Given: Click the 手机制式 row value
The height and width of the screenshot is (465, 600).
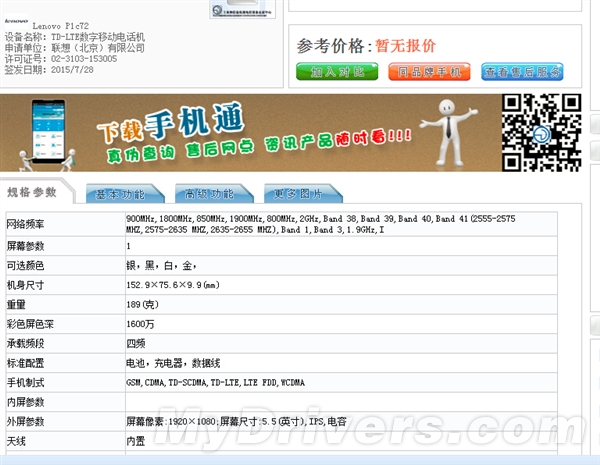Looking at the screenshot, I should [215, 383].
